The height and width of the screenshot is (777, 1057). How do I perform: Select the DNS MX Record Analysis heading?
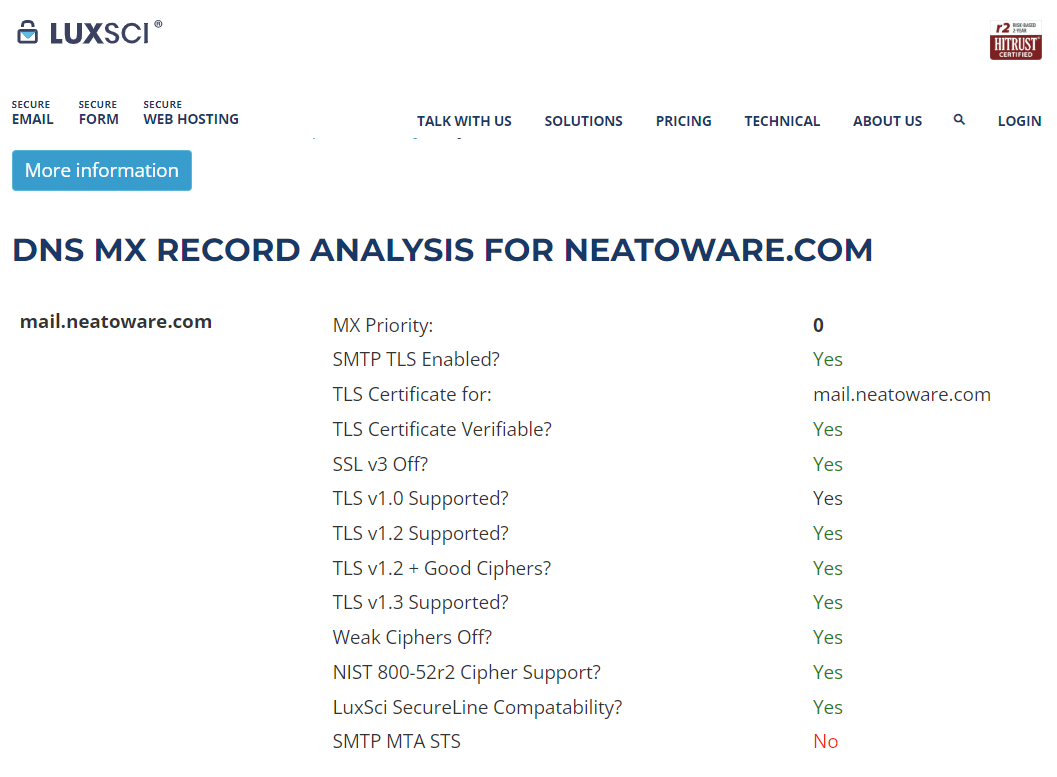tap(442, 250)
